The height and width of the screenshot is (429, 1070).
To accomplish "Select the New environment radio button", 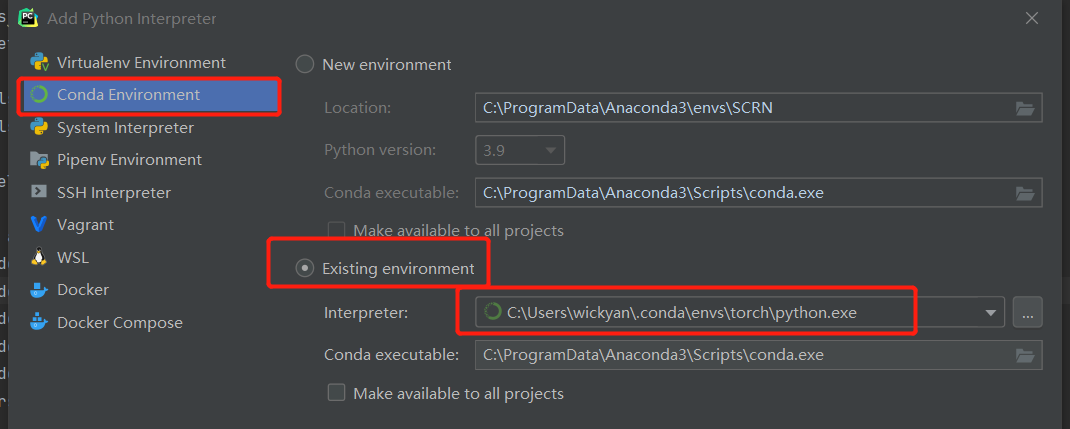I will point(305,65).
